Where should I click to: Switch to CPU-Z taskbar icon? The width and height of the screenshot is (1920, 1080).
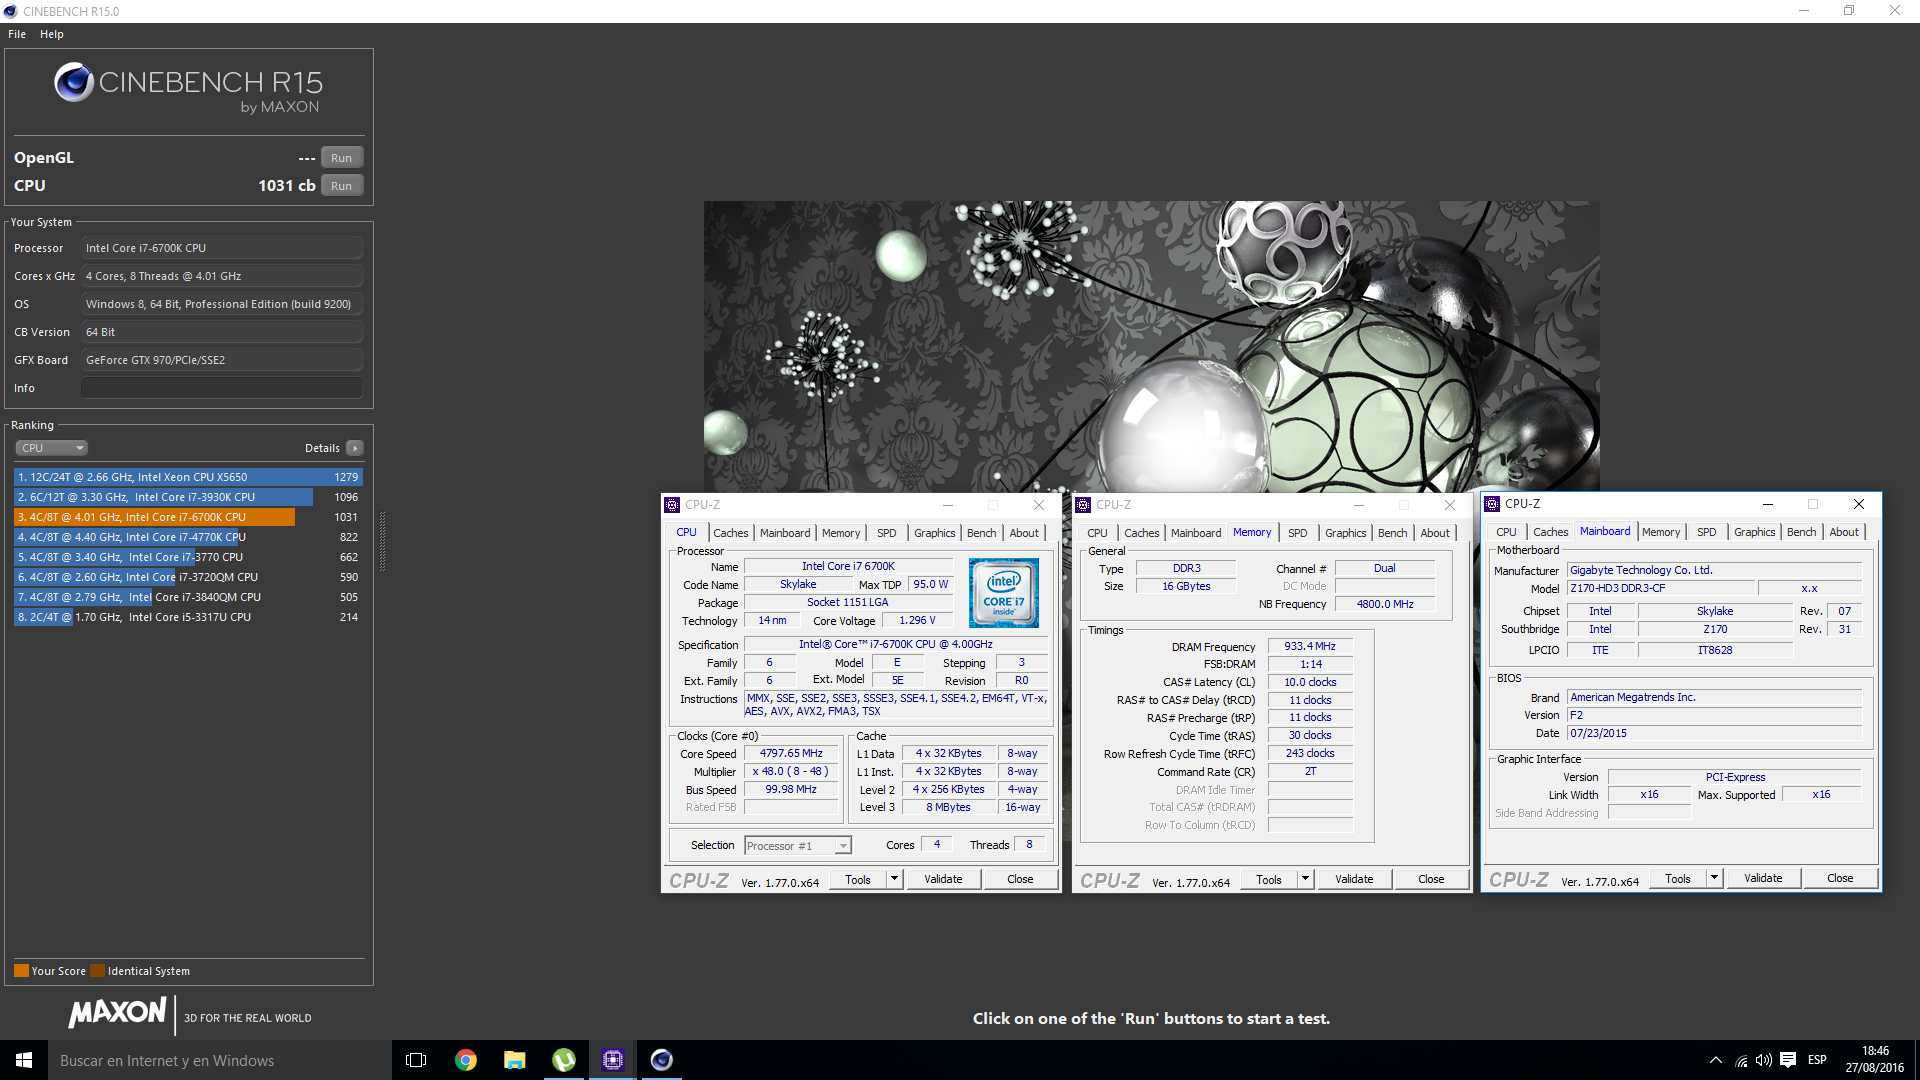[613, 1060]
